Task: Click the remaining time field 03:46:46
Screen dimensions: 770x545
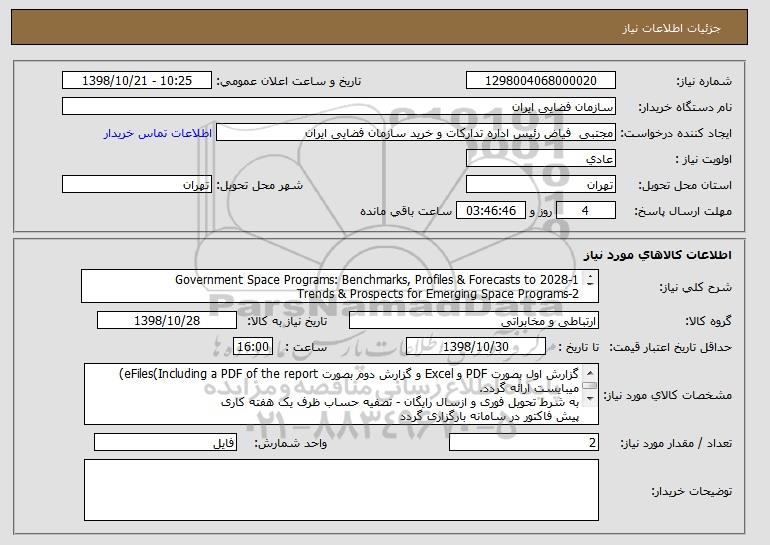Action: click(491, 211)
